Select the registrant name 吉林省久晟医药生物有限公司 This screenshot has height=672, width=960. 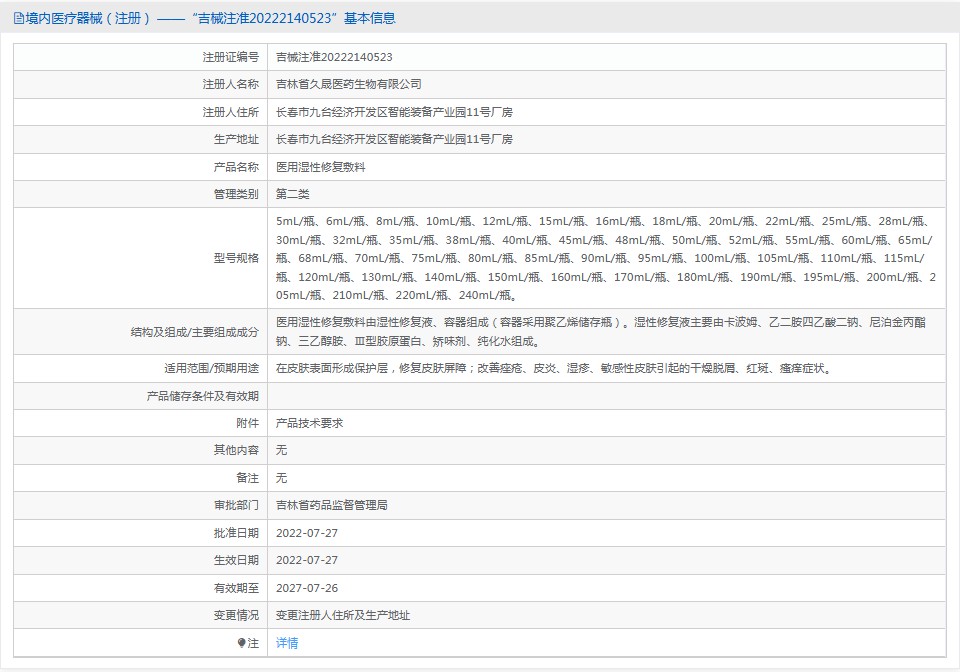349,85
